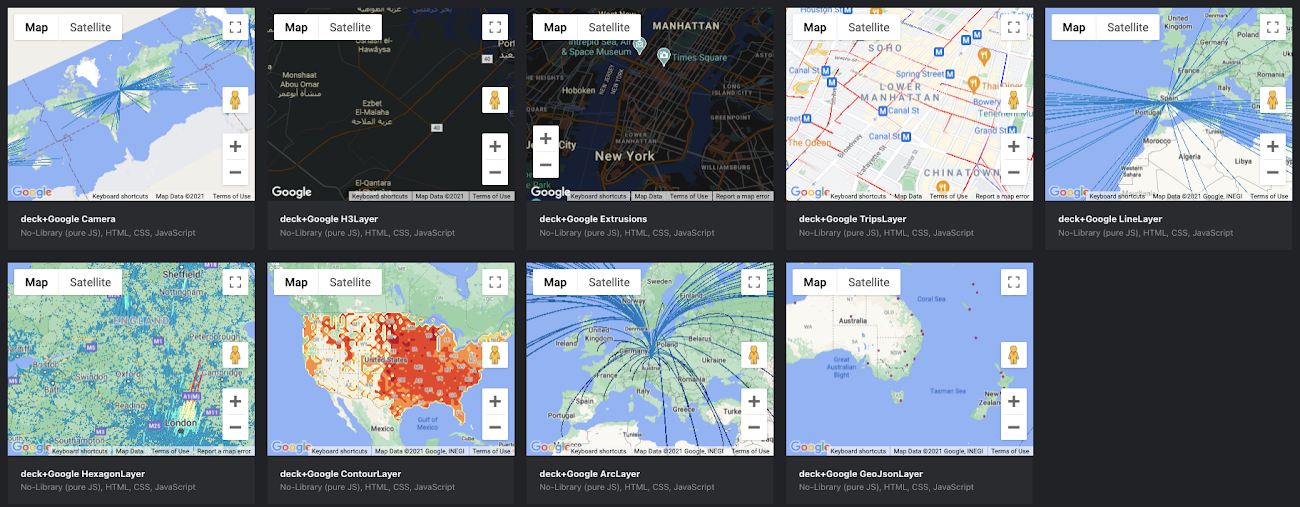Zoom in on the Camera map
Screen dimensions: 1300x507
coord(235,146)
